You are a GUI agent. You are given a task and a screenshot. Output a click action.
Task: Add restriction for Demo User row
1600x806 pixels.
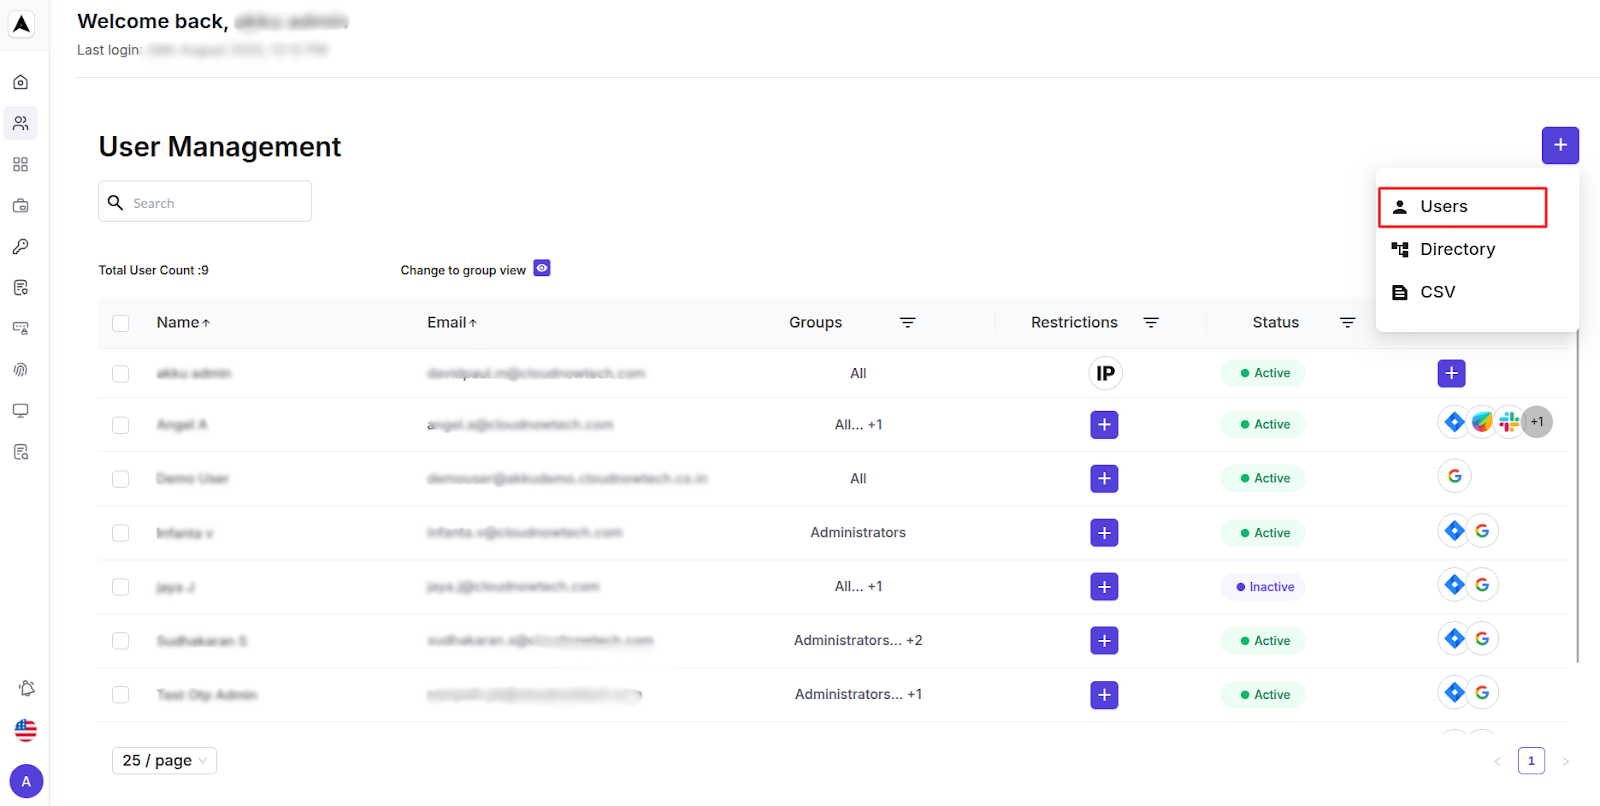pyautogui.click(x=1104, y=478)
